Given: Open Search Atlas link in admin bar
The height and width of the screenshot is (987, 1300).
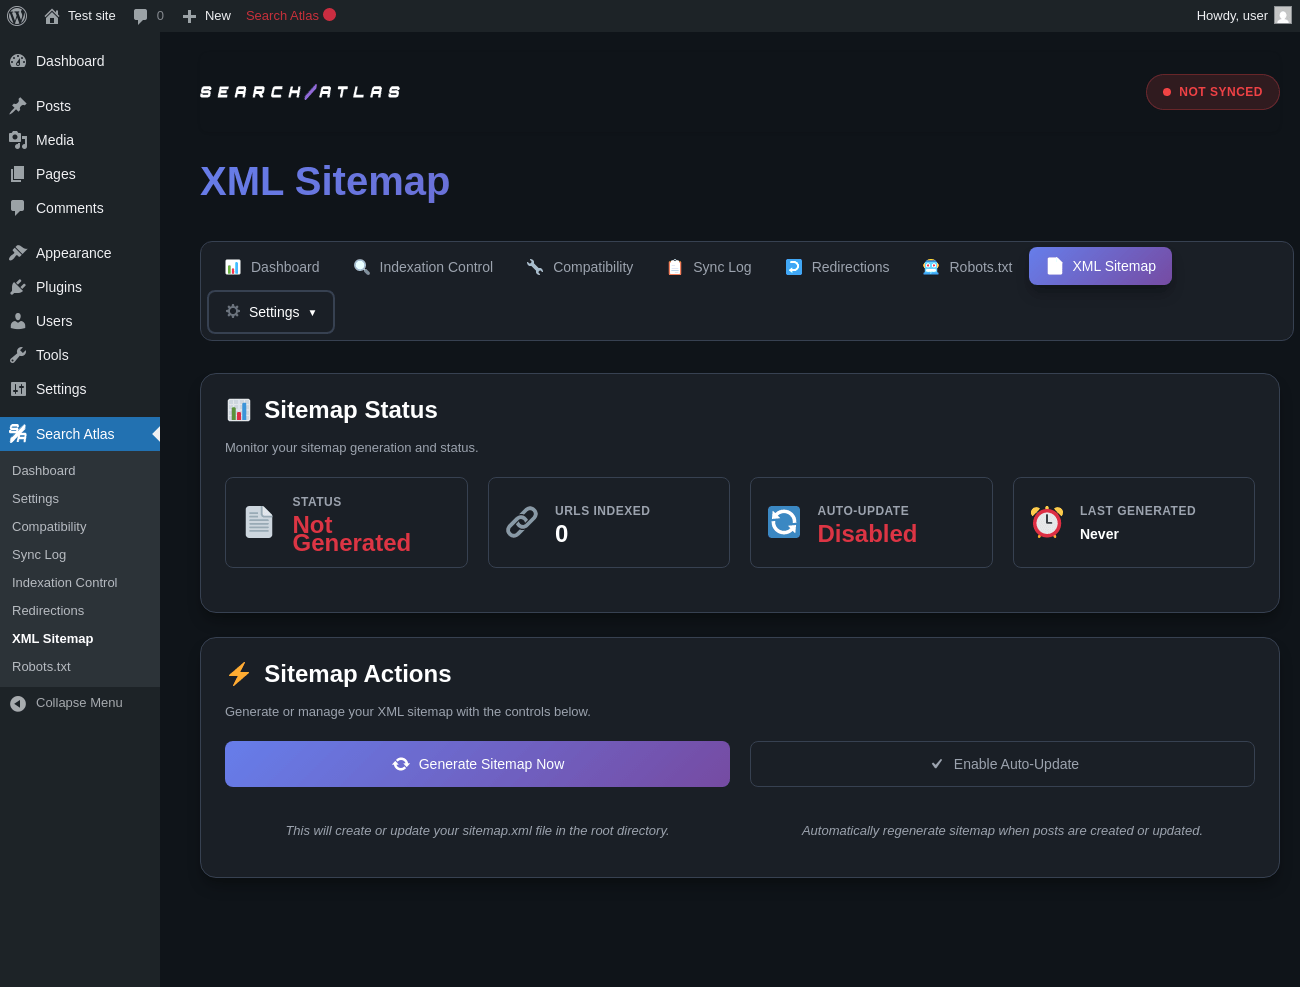Looking at the screenshot, I should point(291,16).
